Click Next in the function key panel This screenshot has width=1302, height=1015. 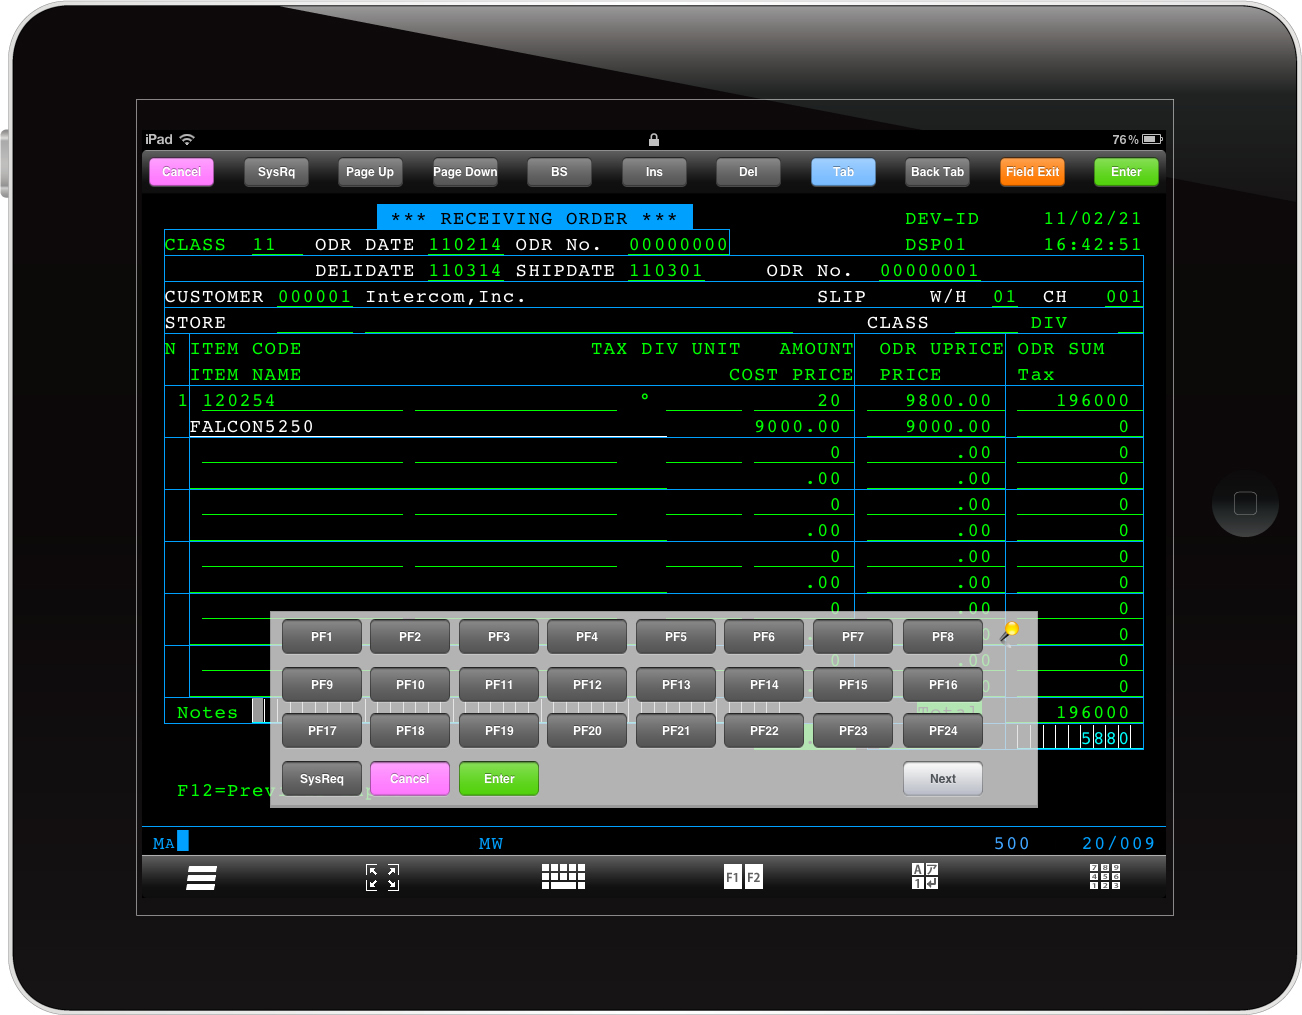tap(942, 779)
